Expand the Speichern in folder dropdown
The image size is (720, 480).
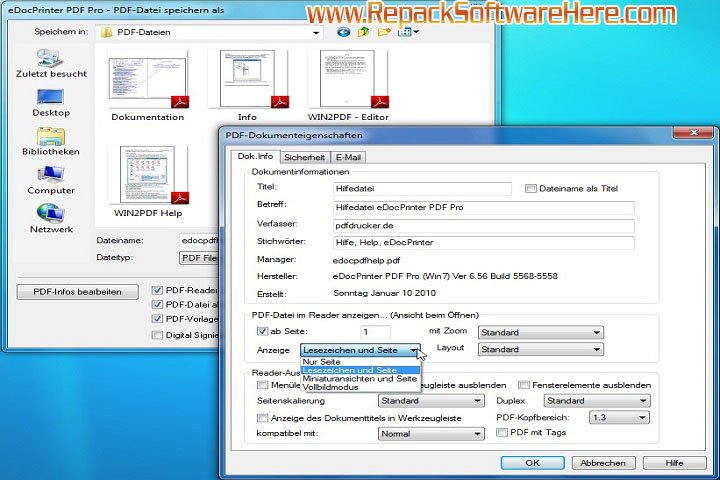tap(316, 33)
